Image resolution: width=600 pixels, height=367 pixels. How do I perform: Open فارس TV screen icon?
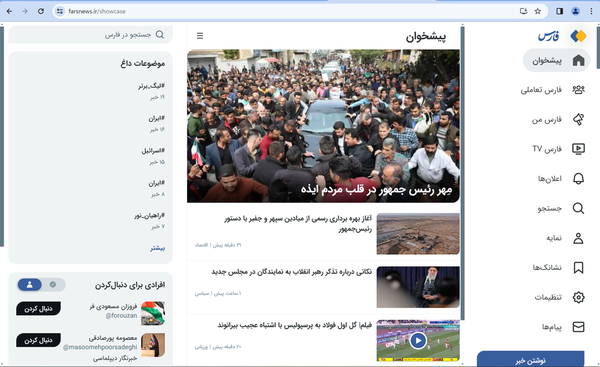coord(578,148)
